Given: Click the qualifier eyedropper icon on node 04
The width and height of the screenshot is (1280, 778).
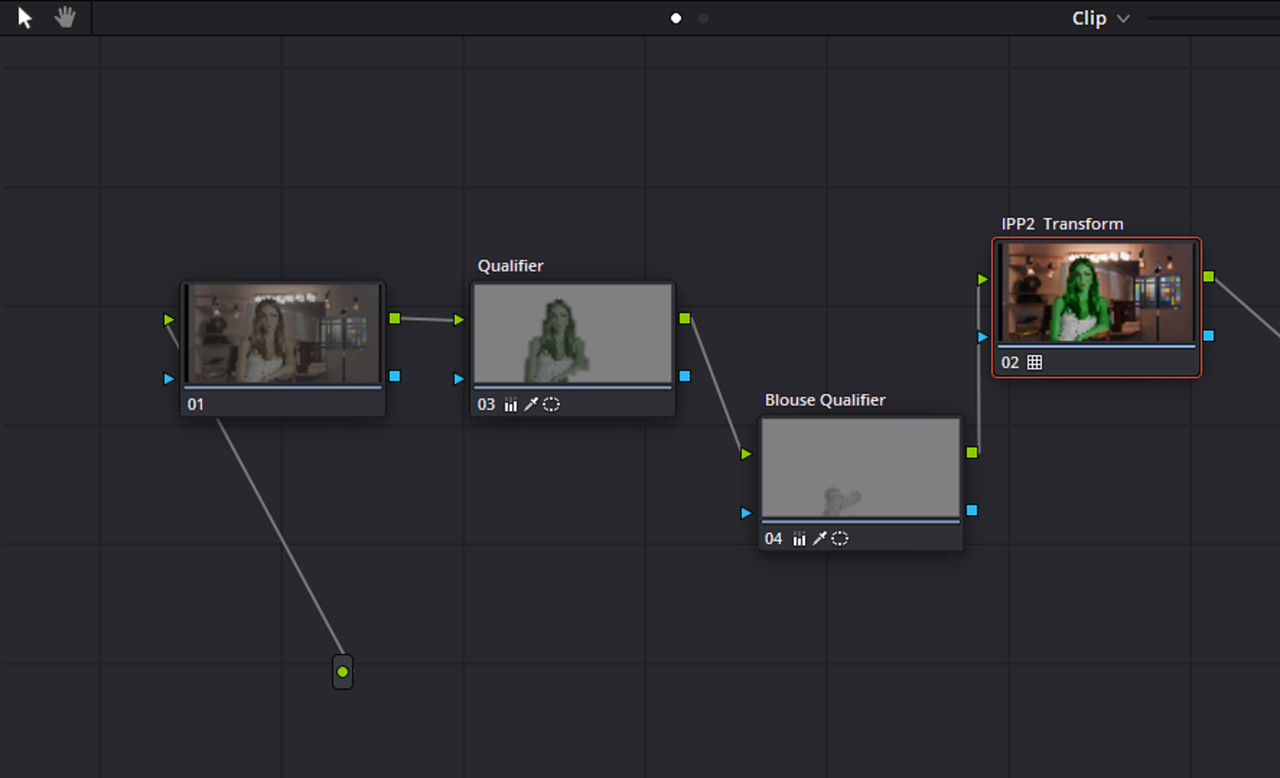Looking at the screenshot, I should click(820, 539).
